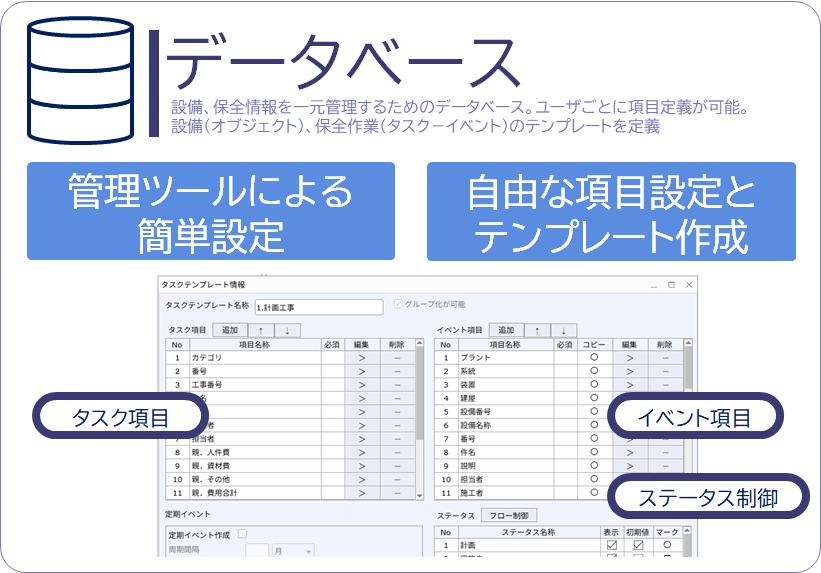Click the up arrow for タスク項目
The height and width of the screenshot is (573, 821).
click(261, 330)
